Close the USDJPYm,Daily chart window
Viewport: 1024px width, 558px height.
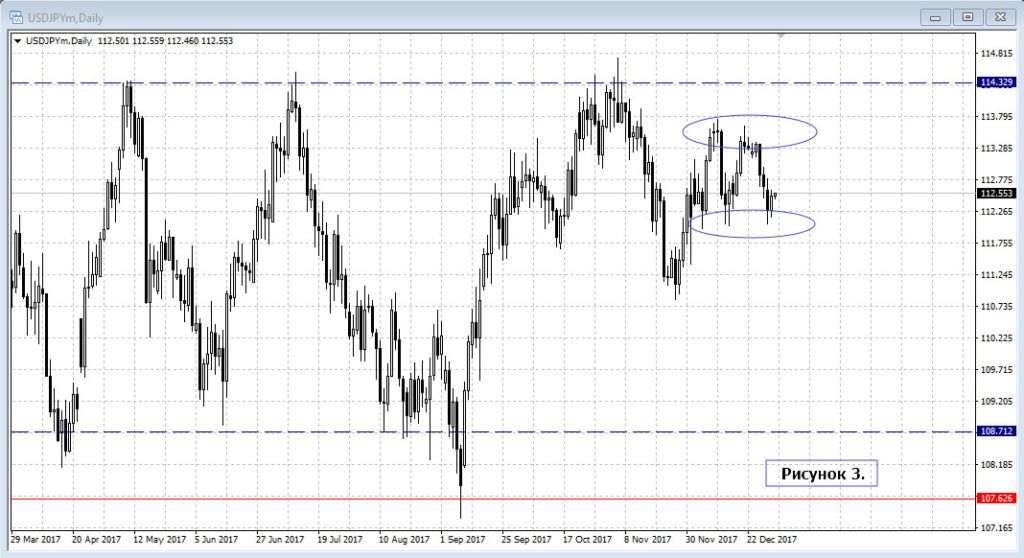(998, 16)
